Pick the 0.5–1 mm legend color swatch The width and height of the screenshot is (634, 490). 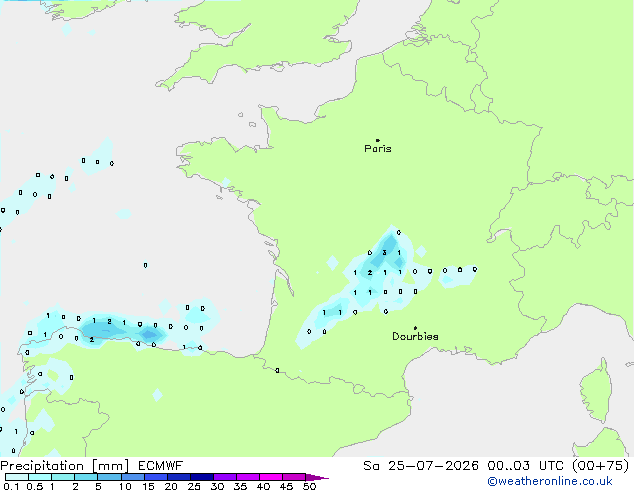click(40, 477)
